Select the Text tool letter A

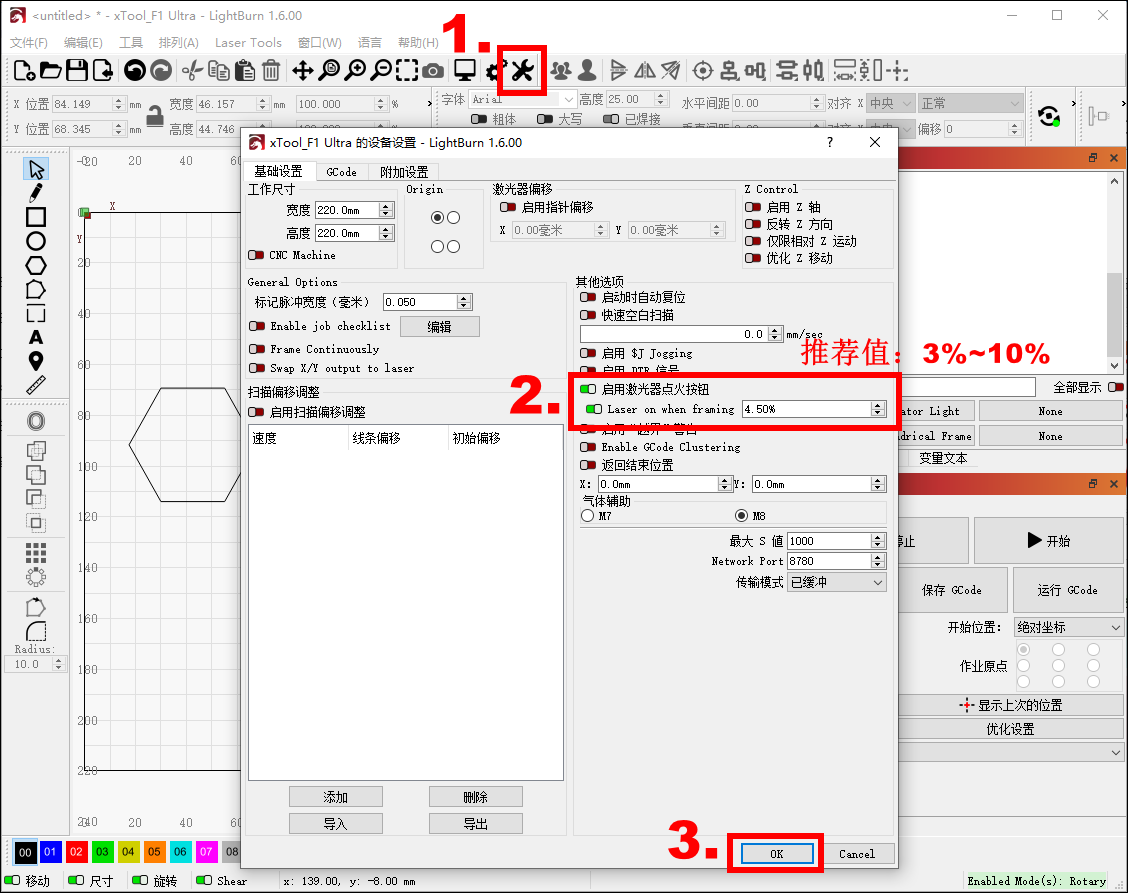36,337
